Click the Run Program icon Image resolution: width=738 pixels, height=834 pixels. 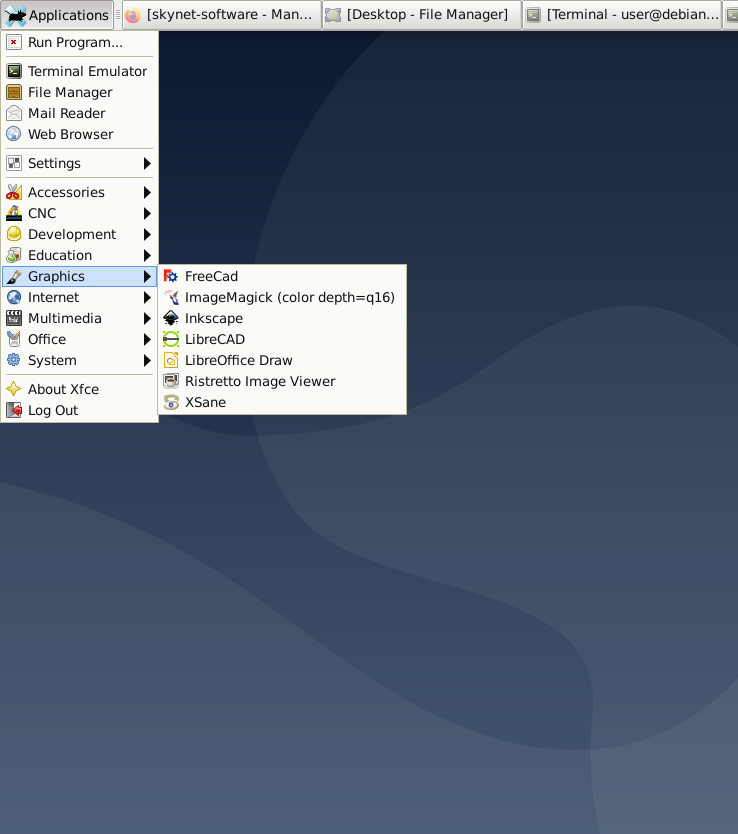pos(14,43)
